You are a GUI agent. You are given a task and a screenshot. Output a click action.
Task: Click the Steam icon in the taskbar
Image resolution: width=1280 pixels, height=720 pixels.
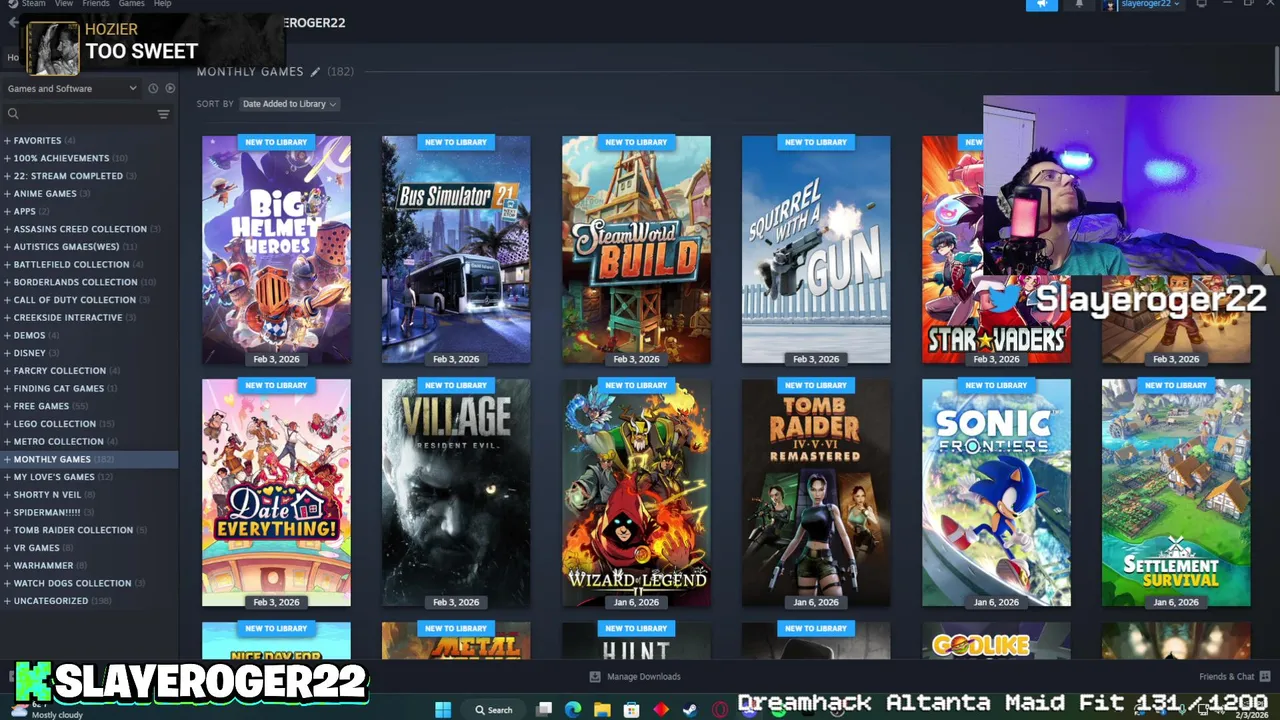690,710
